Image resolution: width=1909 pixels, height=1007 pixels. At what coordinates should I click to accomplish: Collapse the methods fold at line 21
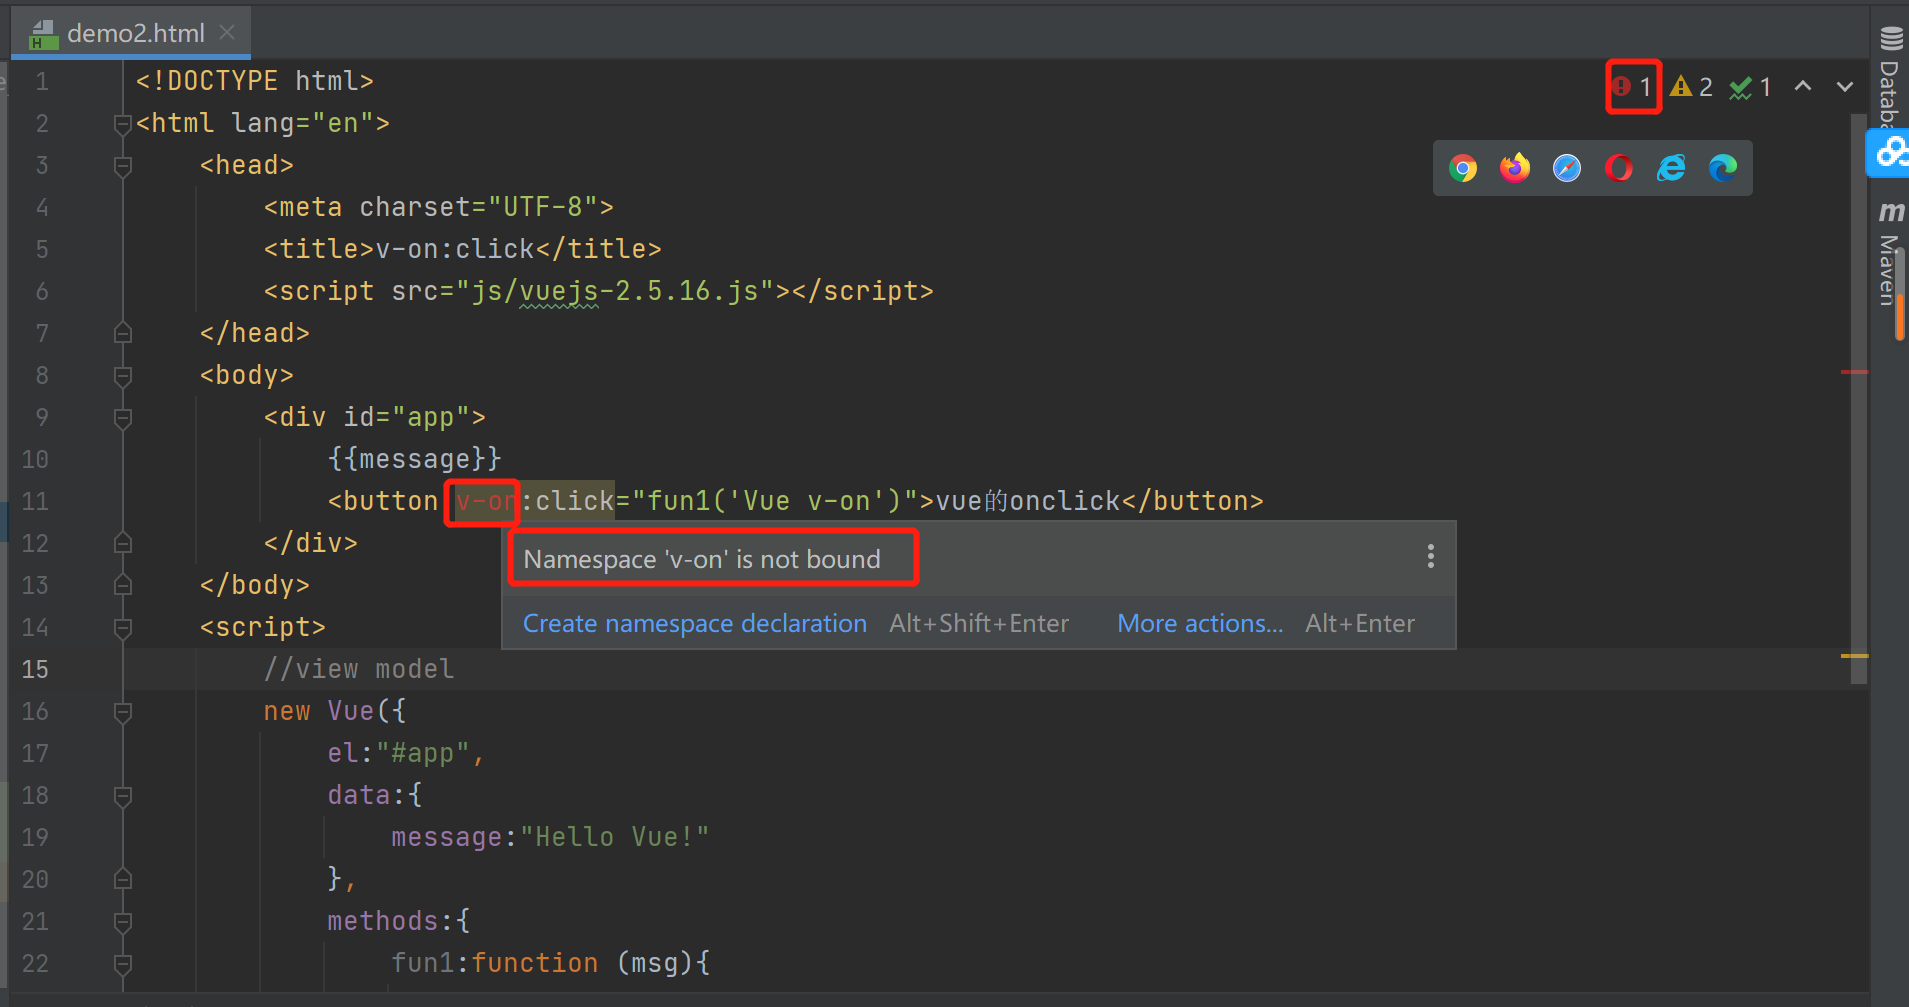tap(123, 922)
